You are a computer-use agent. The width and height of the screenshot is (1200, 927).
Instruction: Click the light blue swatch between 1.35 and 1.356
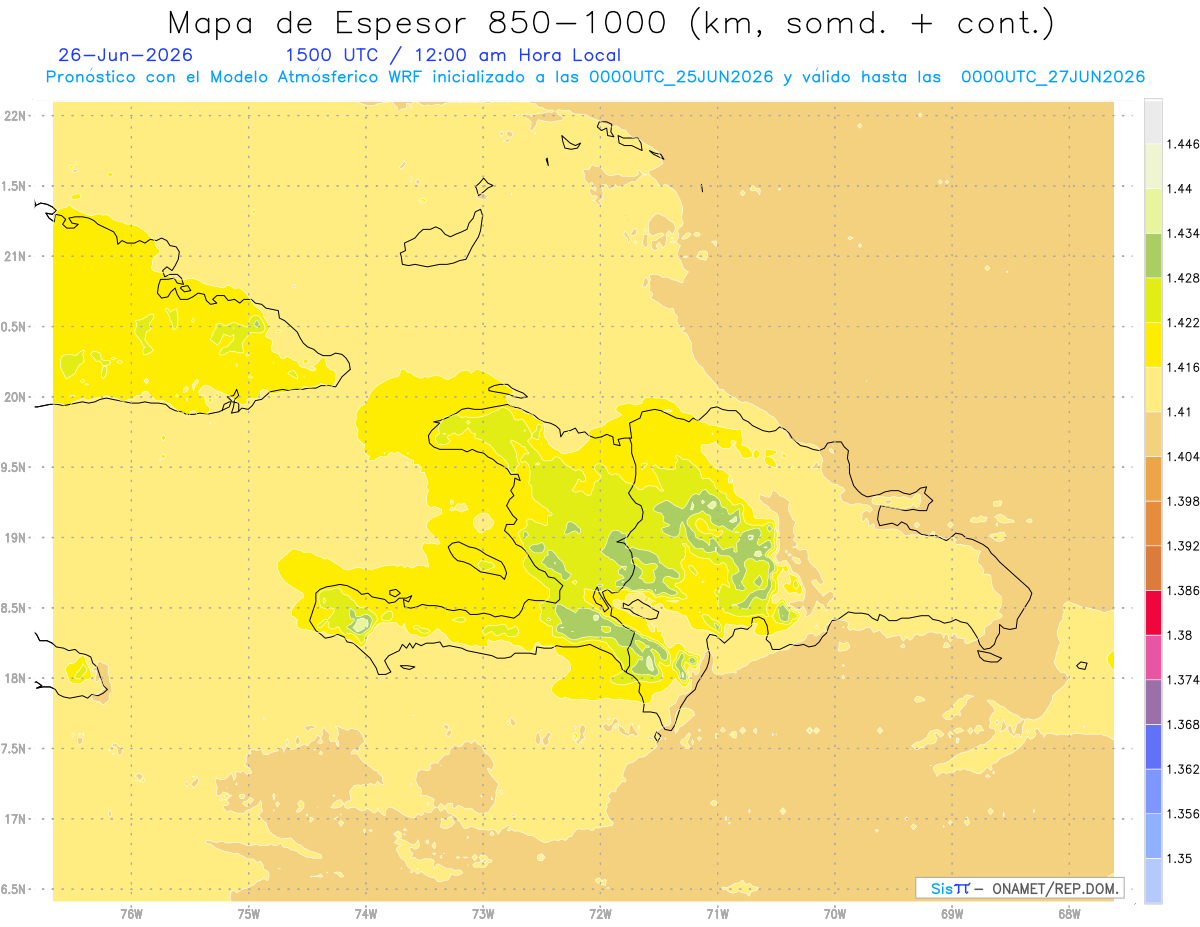[x=1153, y=835]
